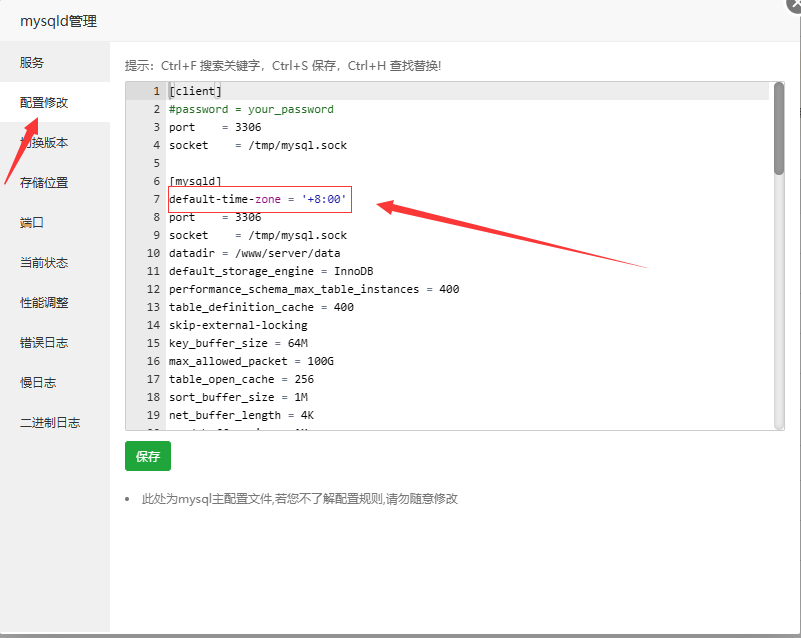Image resolution: width=801 pixels, height=638 pixels.
Task: Open the 端口 tab
Action: [x=55, y=222]
